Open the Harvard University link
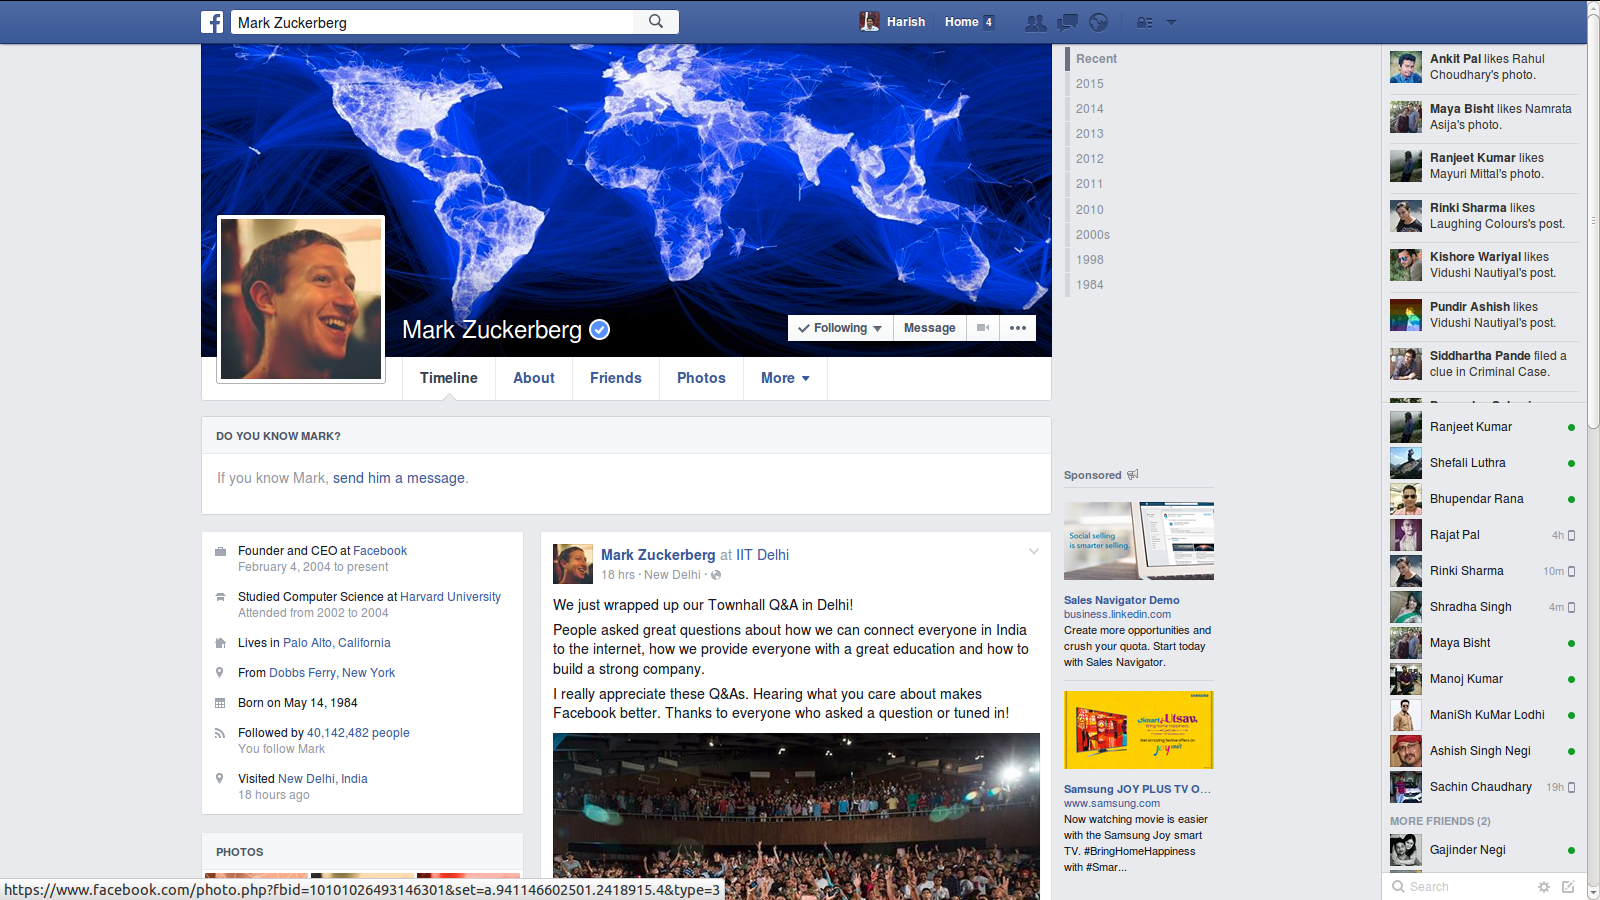The image size is (1600, 900). pyautogui.click(x=450, y=596)
